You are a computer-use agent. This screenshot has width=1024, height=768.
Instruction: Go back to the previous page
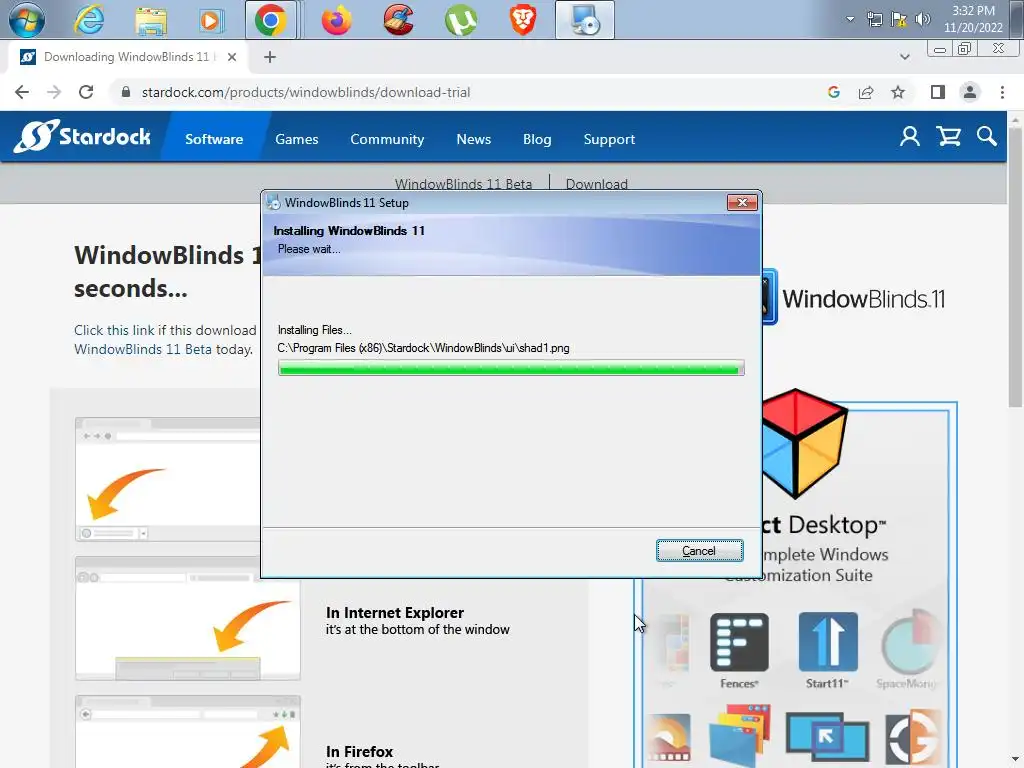[22, 92]
